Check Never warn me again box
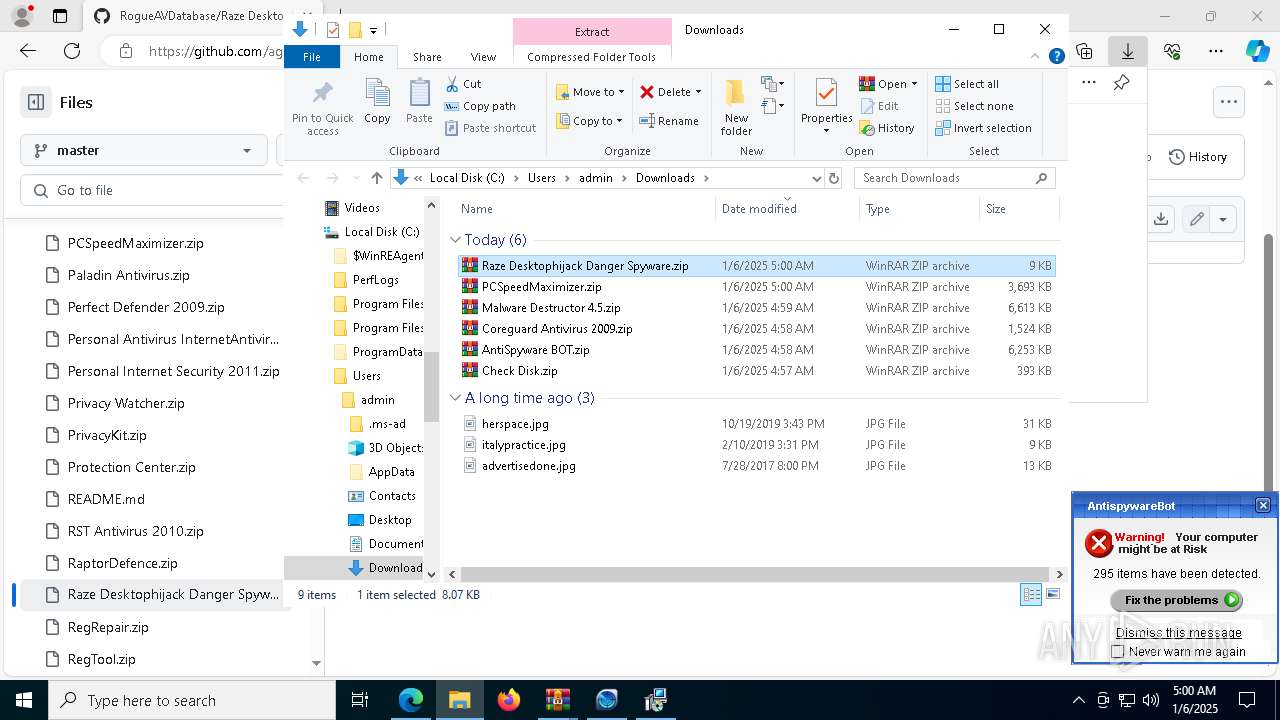Viewport: 1280px width, 720px height. pos(1118,652)
